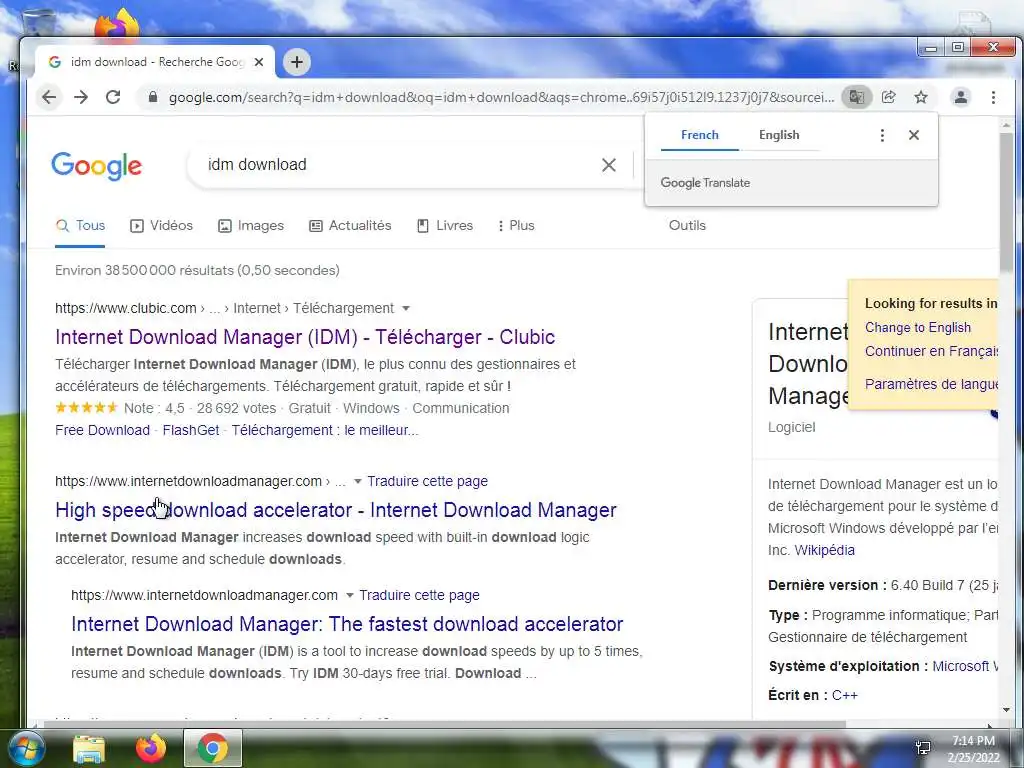
Task: Switch to the Tous results tab
Action: pos(80,226)
